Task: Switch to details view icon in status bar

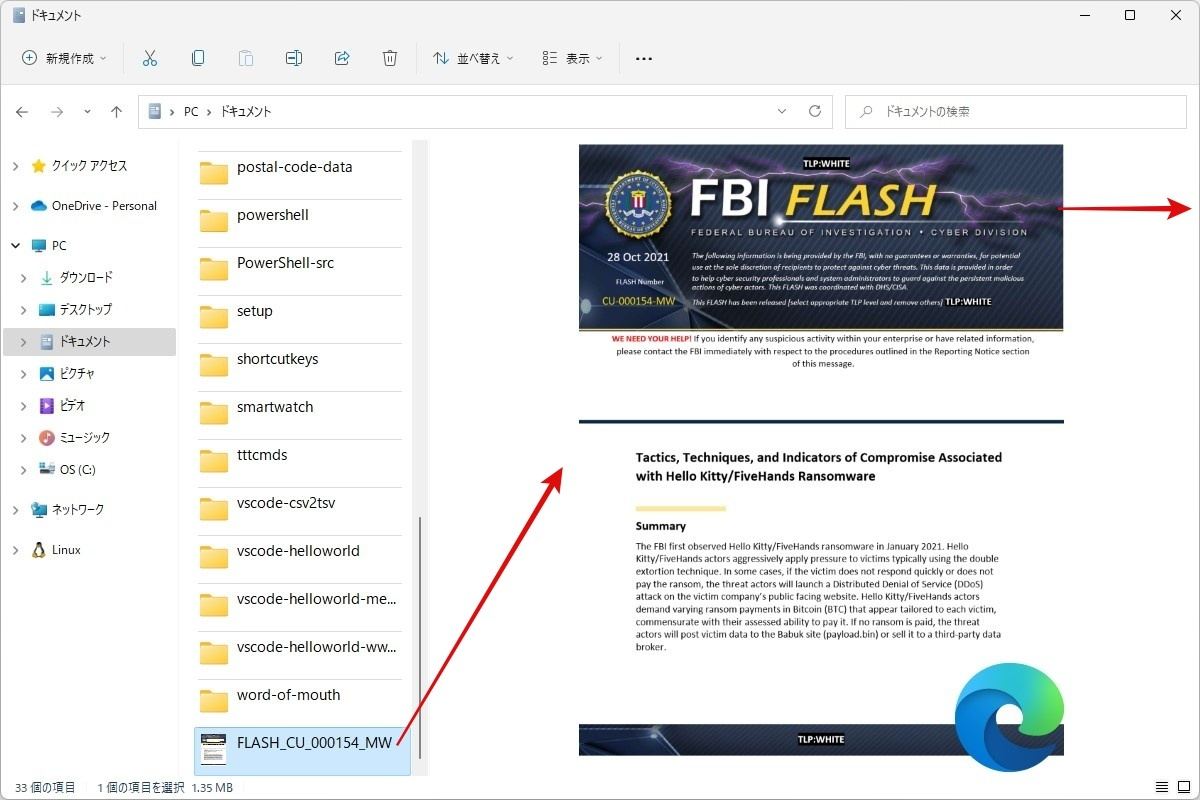Action: pos(1161,787)
